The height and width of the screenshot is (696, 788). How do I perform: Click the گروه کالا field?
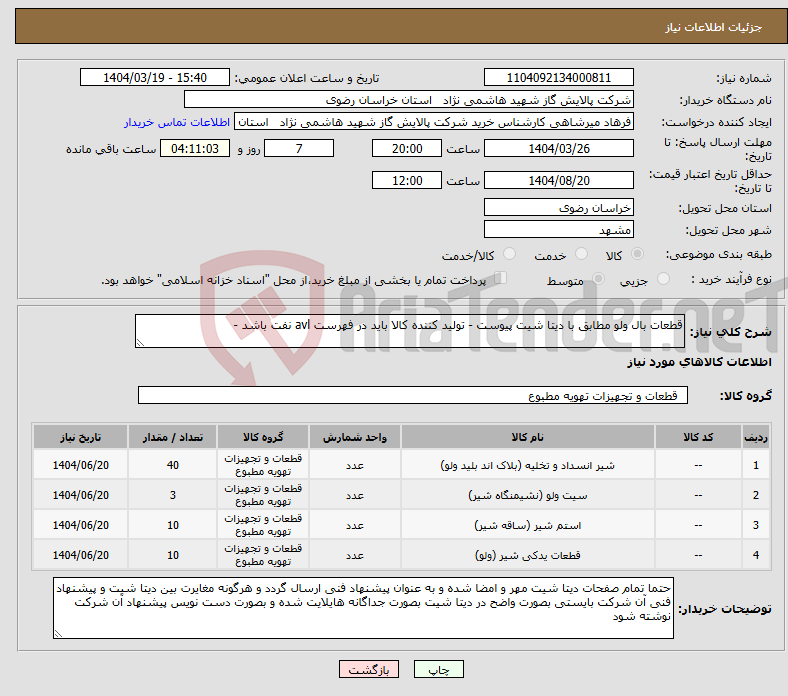coord(413,395)
